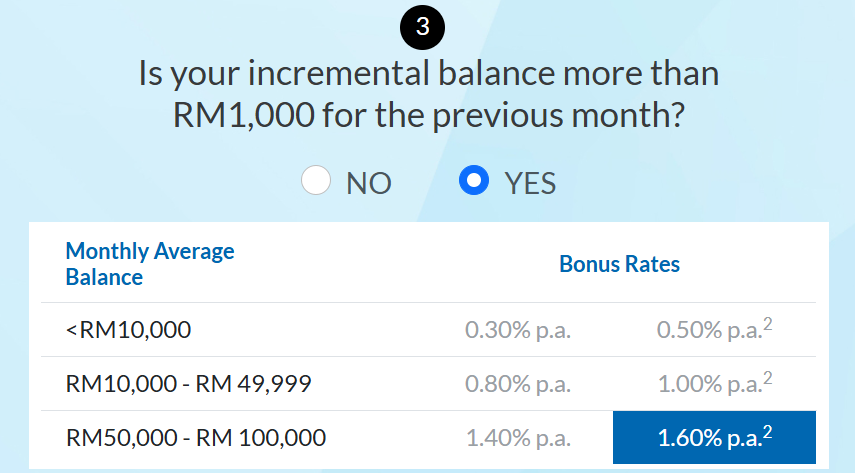Screen dimensions: 855x473
Task: Select the YES radio button
Action: point(474,180)
